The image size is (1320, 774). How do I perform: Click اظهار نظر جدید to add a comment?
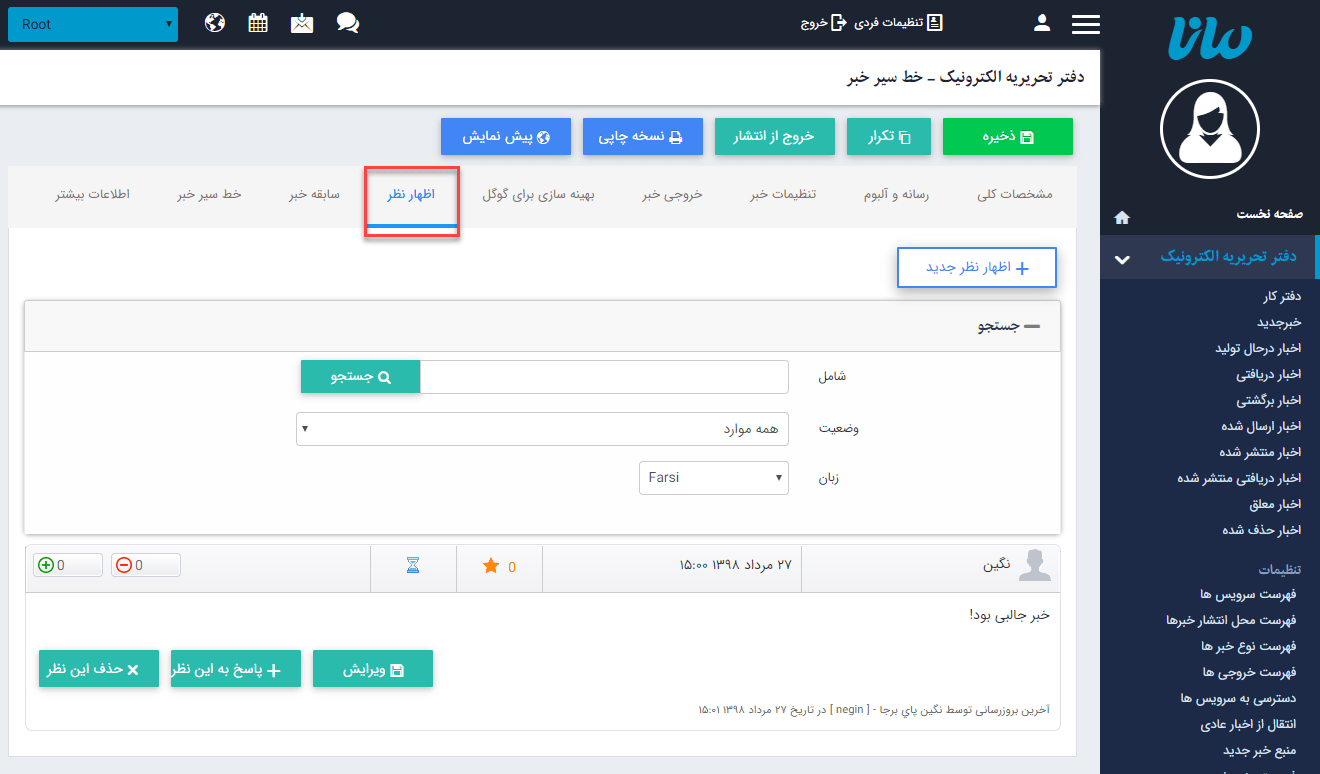[x=977, y=267]
